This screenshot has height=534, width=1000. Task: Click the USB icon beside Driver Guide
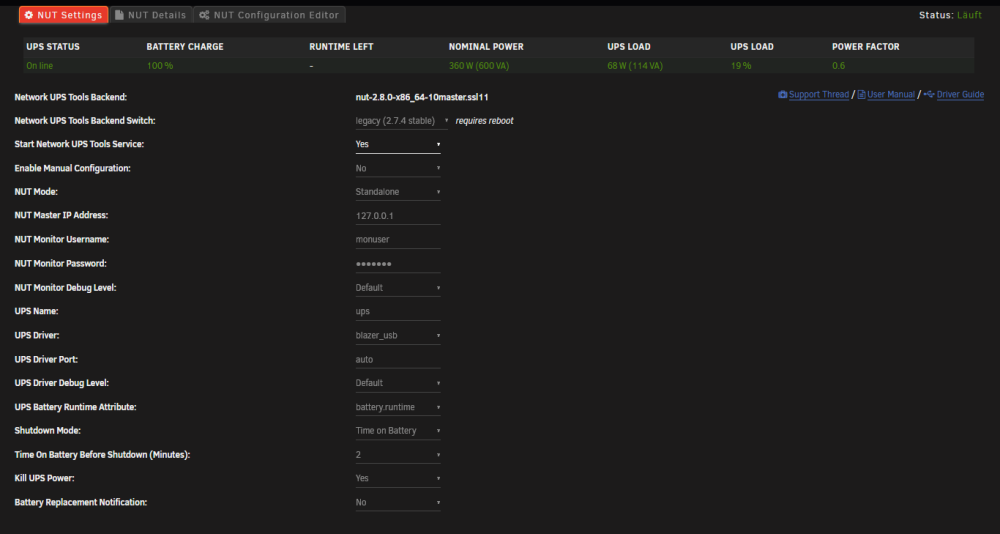(x=929, y=94)
